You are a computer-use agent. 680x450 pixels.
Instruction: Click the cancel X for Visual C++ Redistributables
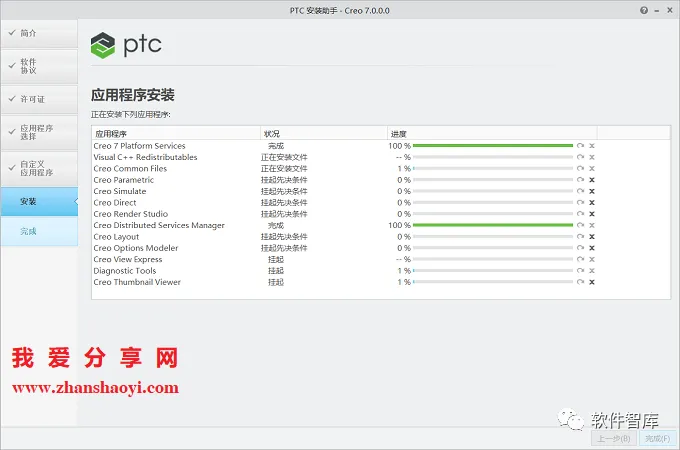[x=592, y=157]
